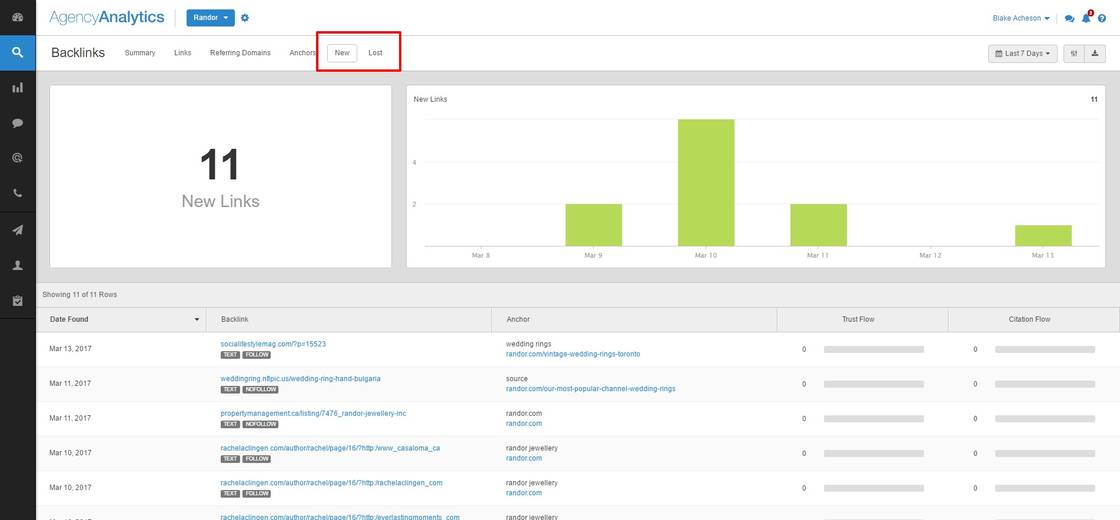Open the Last 7 Days date range dropdown

(x=1023, y=54)
